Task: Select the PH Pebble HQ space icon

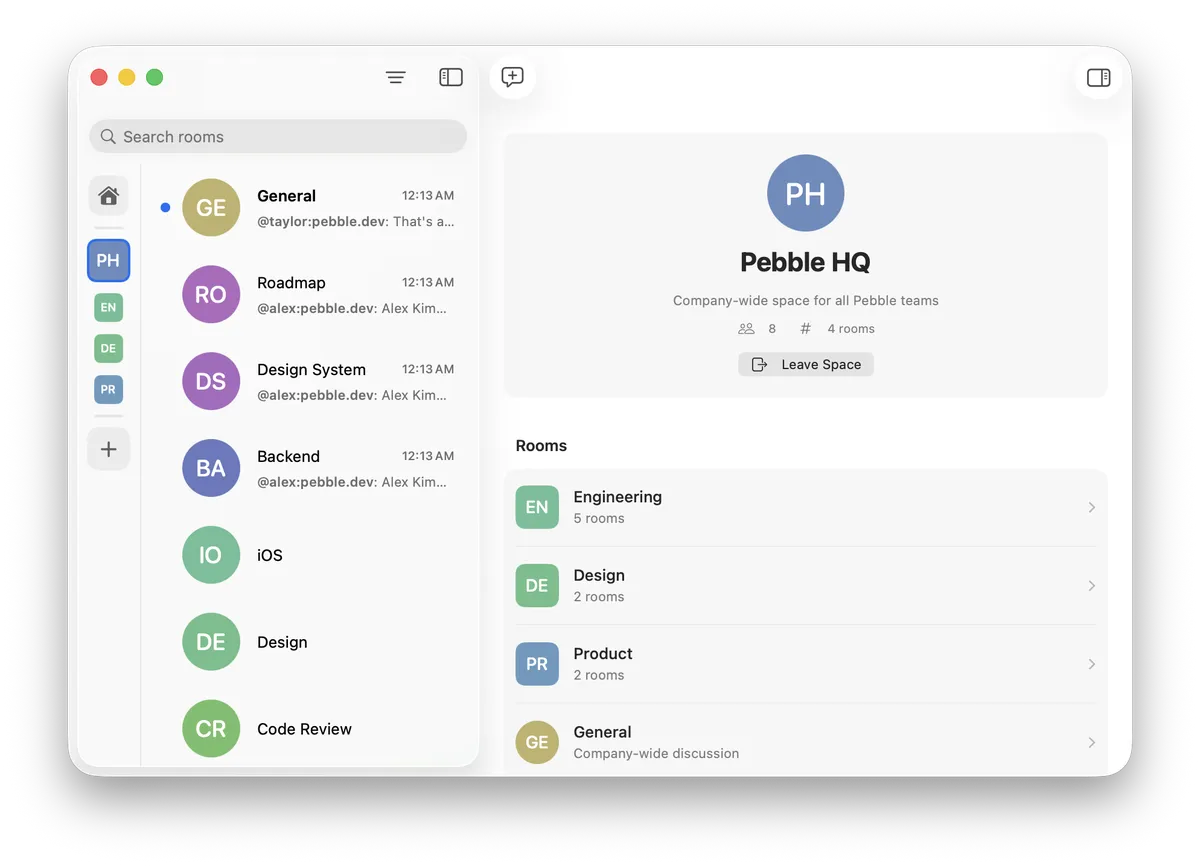Action: tap(109, 261)
